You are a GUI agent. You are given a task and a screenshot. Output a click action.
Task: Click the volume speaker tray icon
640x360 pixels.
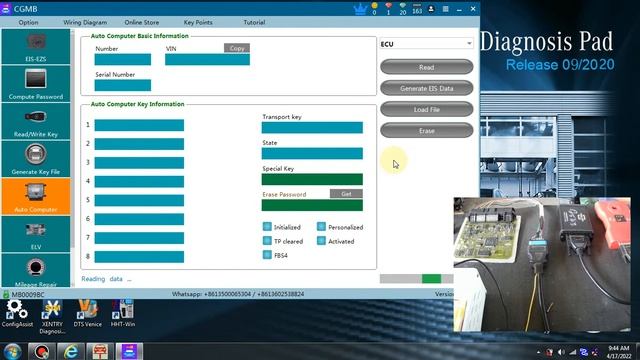point(562,352)
